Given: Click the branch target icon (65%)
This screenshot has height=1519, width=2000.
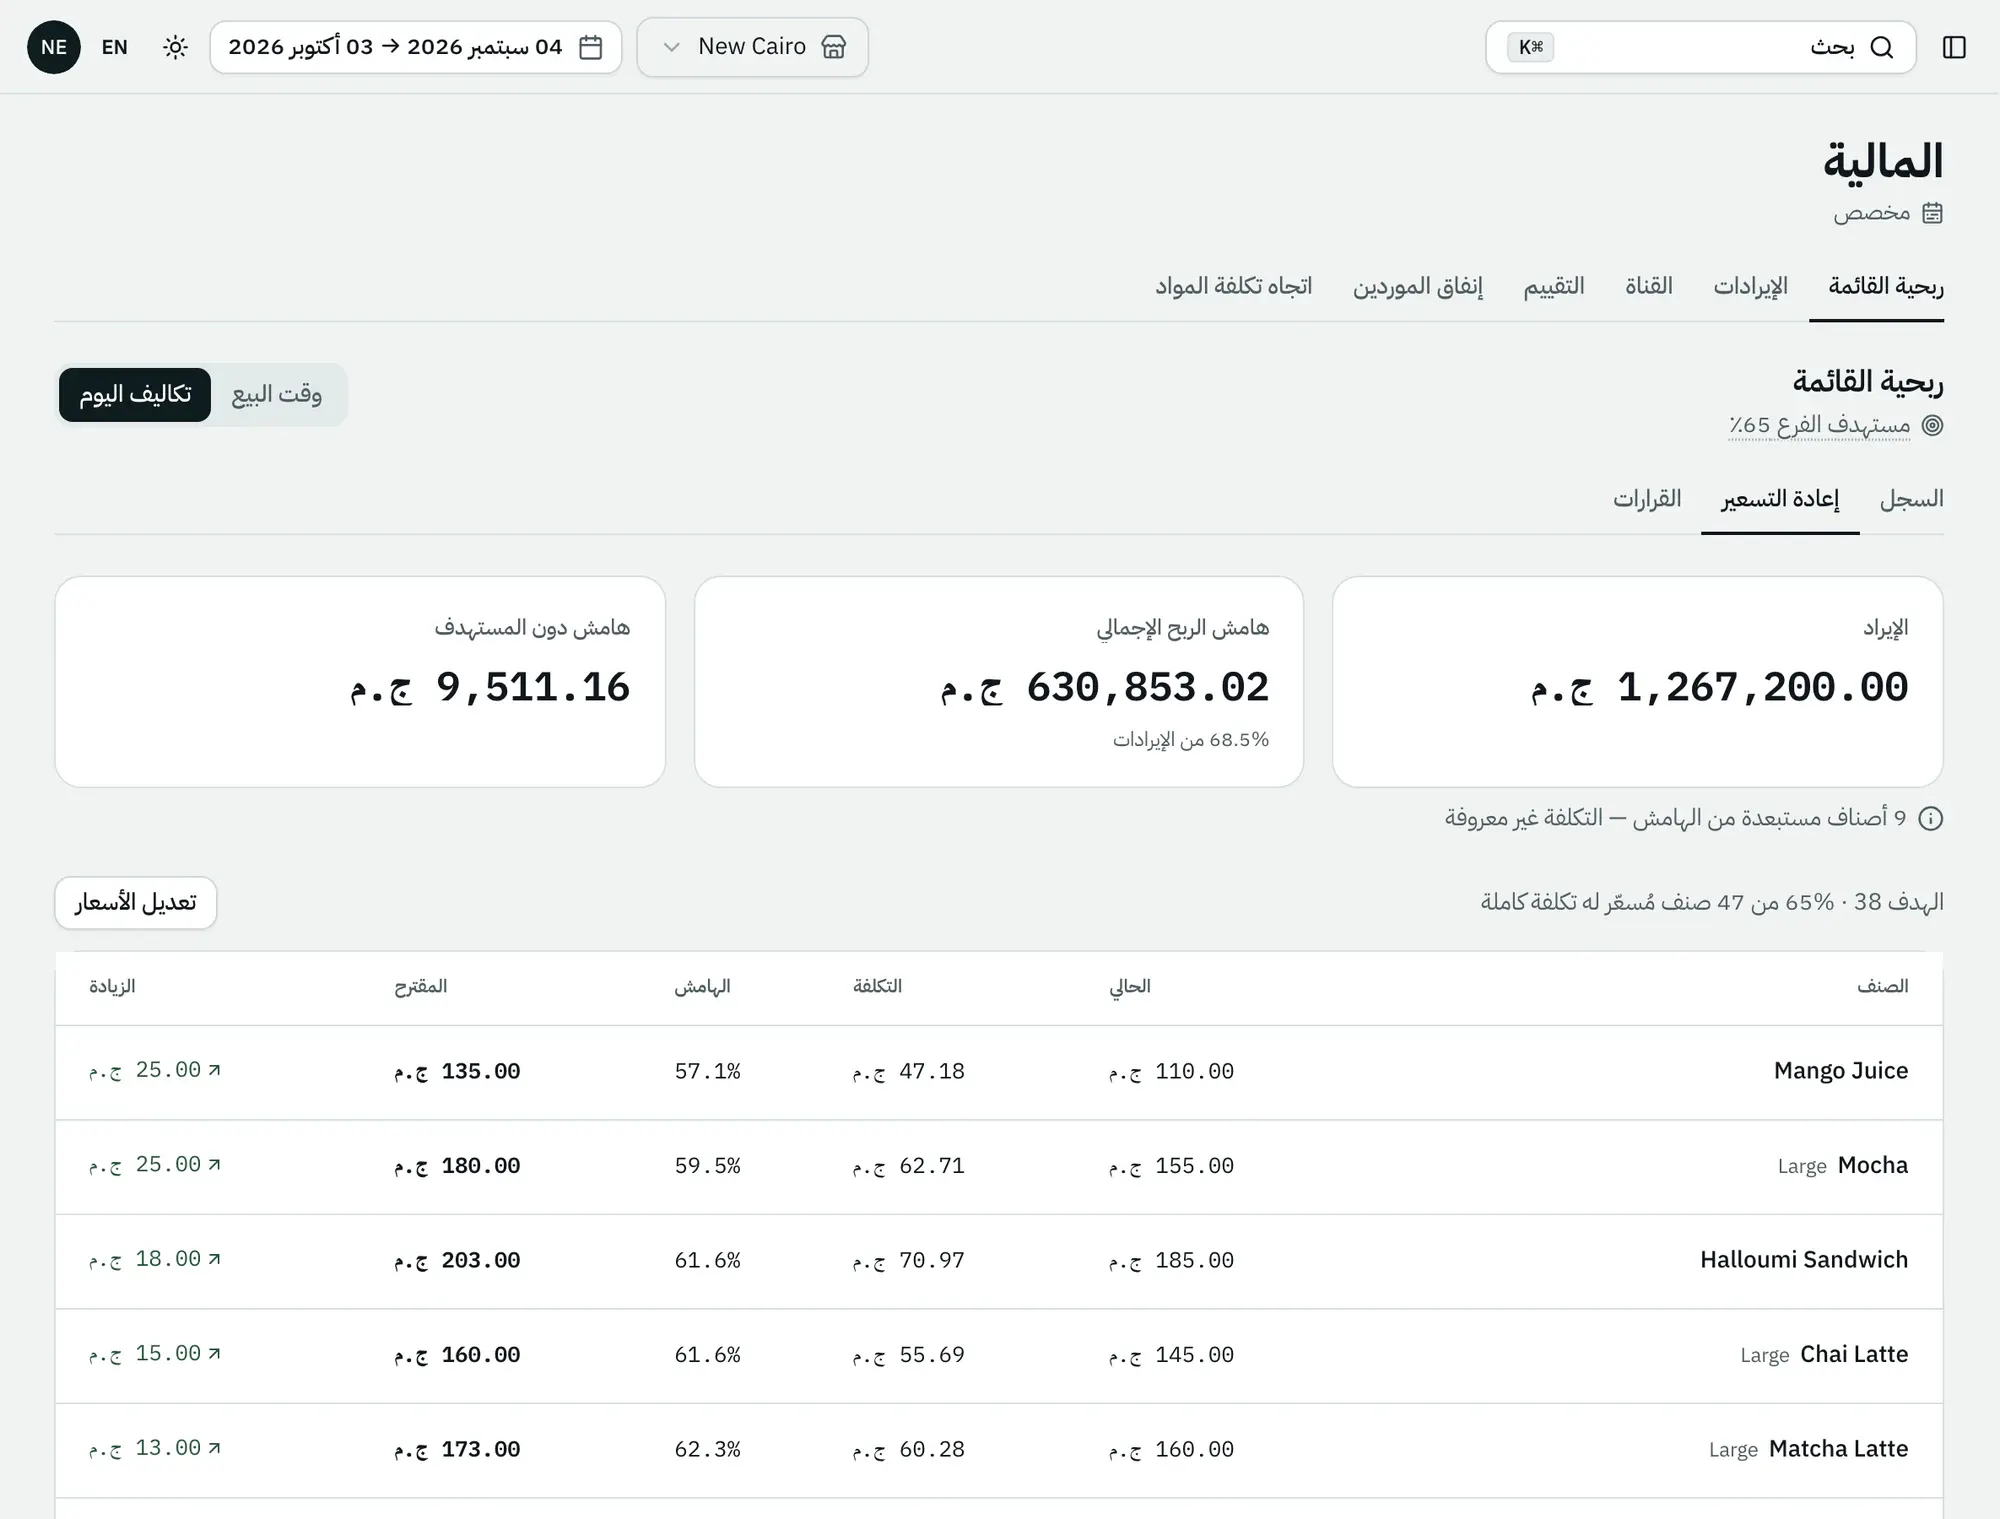Looking at the screenshot, I should pyautogui.click(x=1933, y=426).
